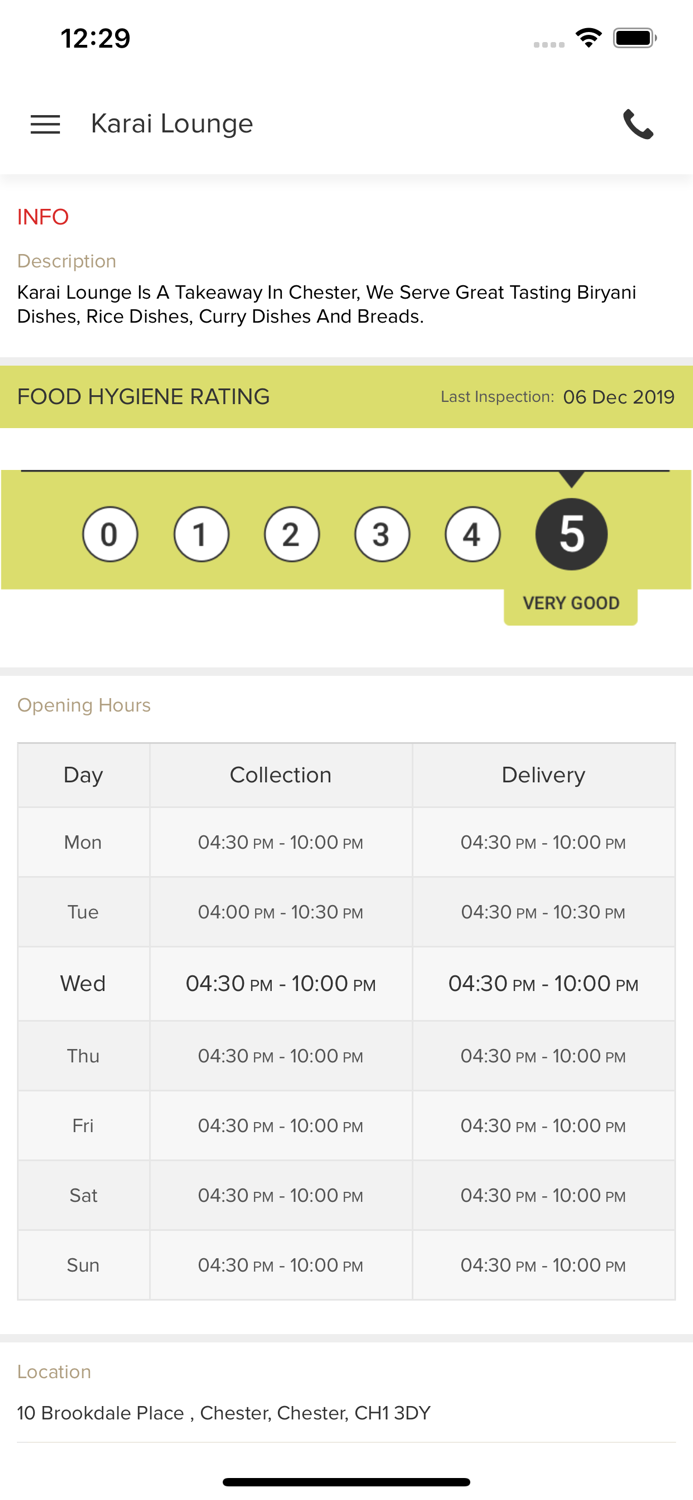Select hygiene rating circle 2

[x=291, y=535]
